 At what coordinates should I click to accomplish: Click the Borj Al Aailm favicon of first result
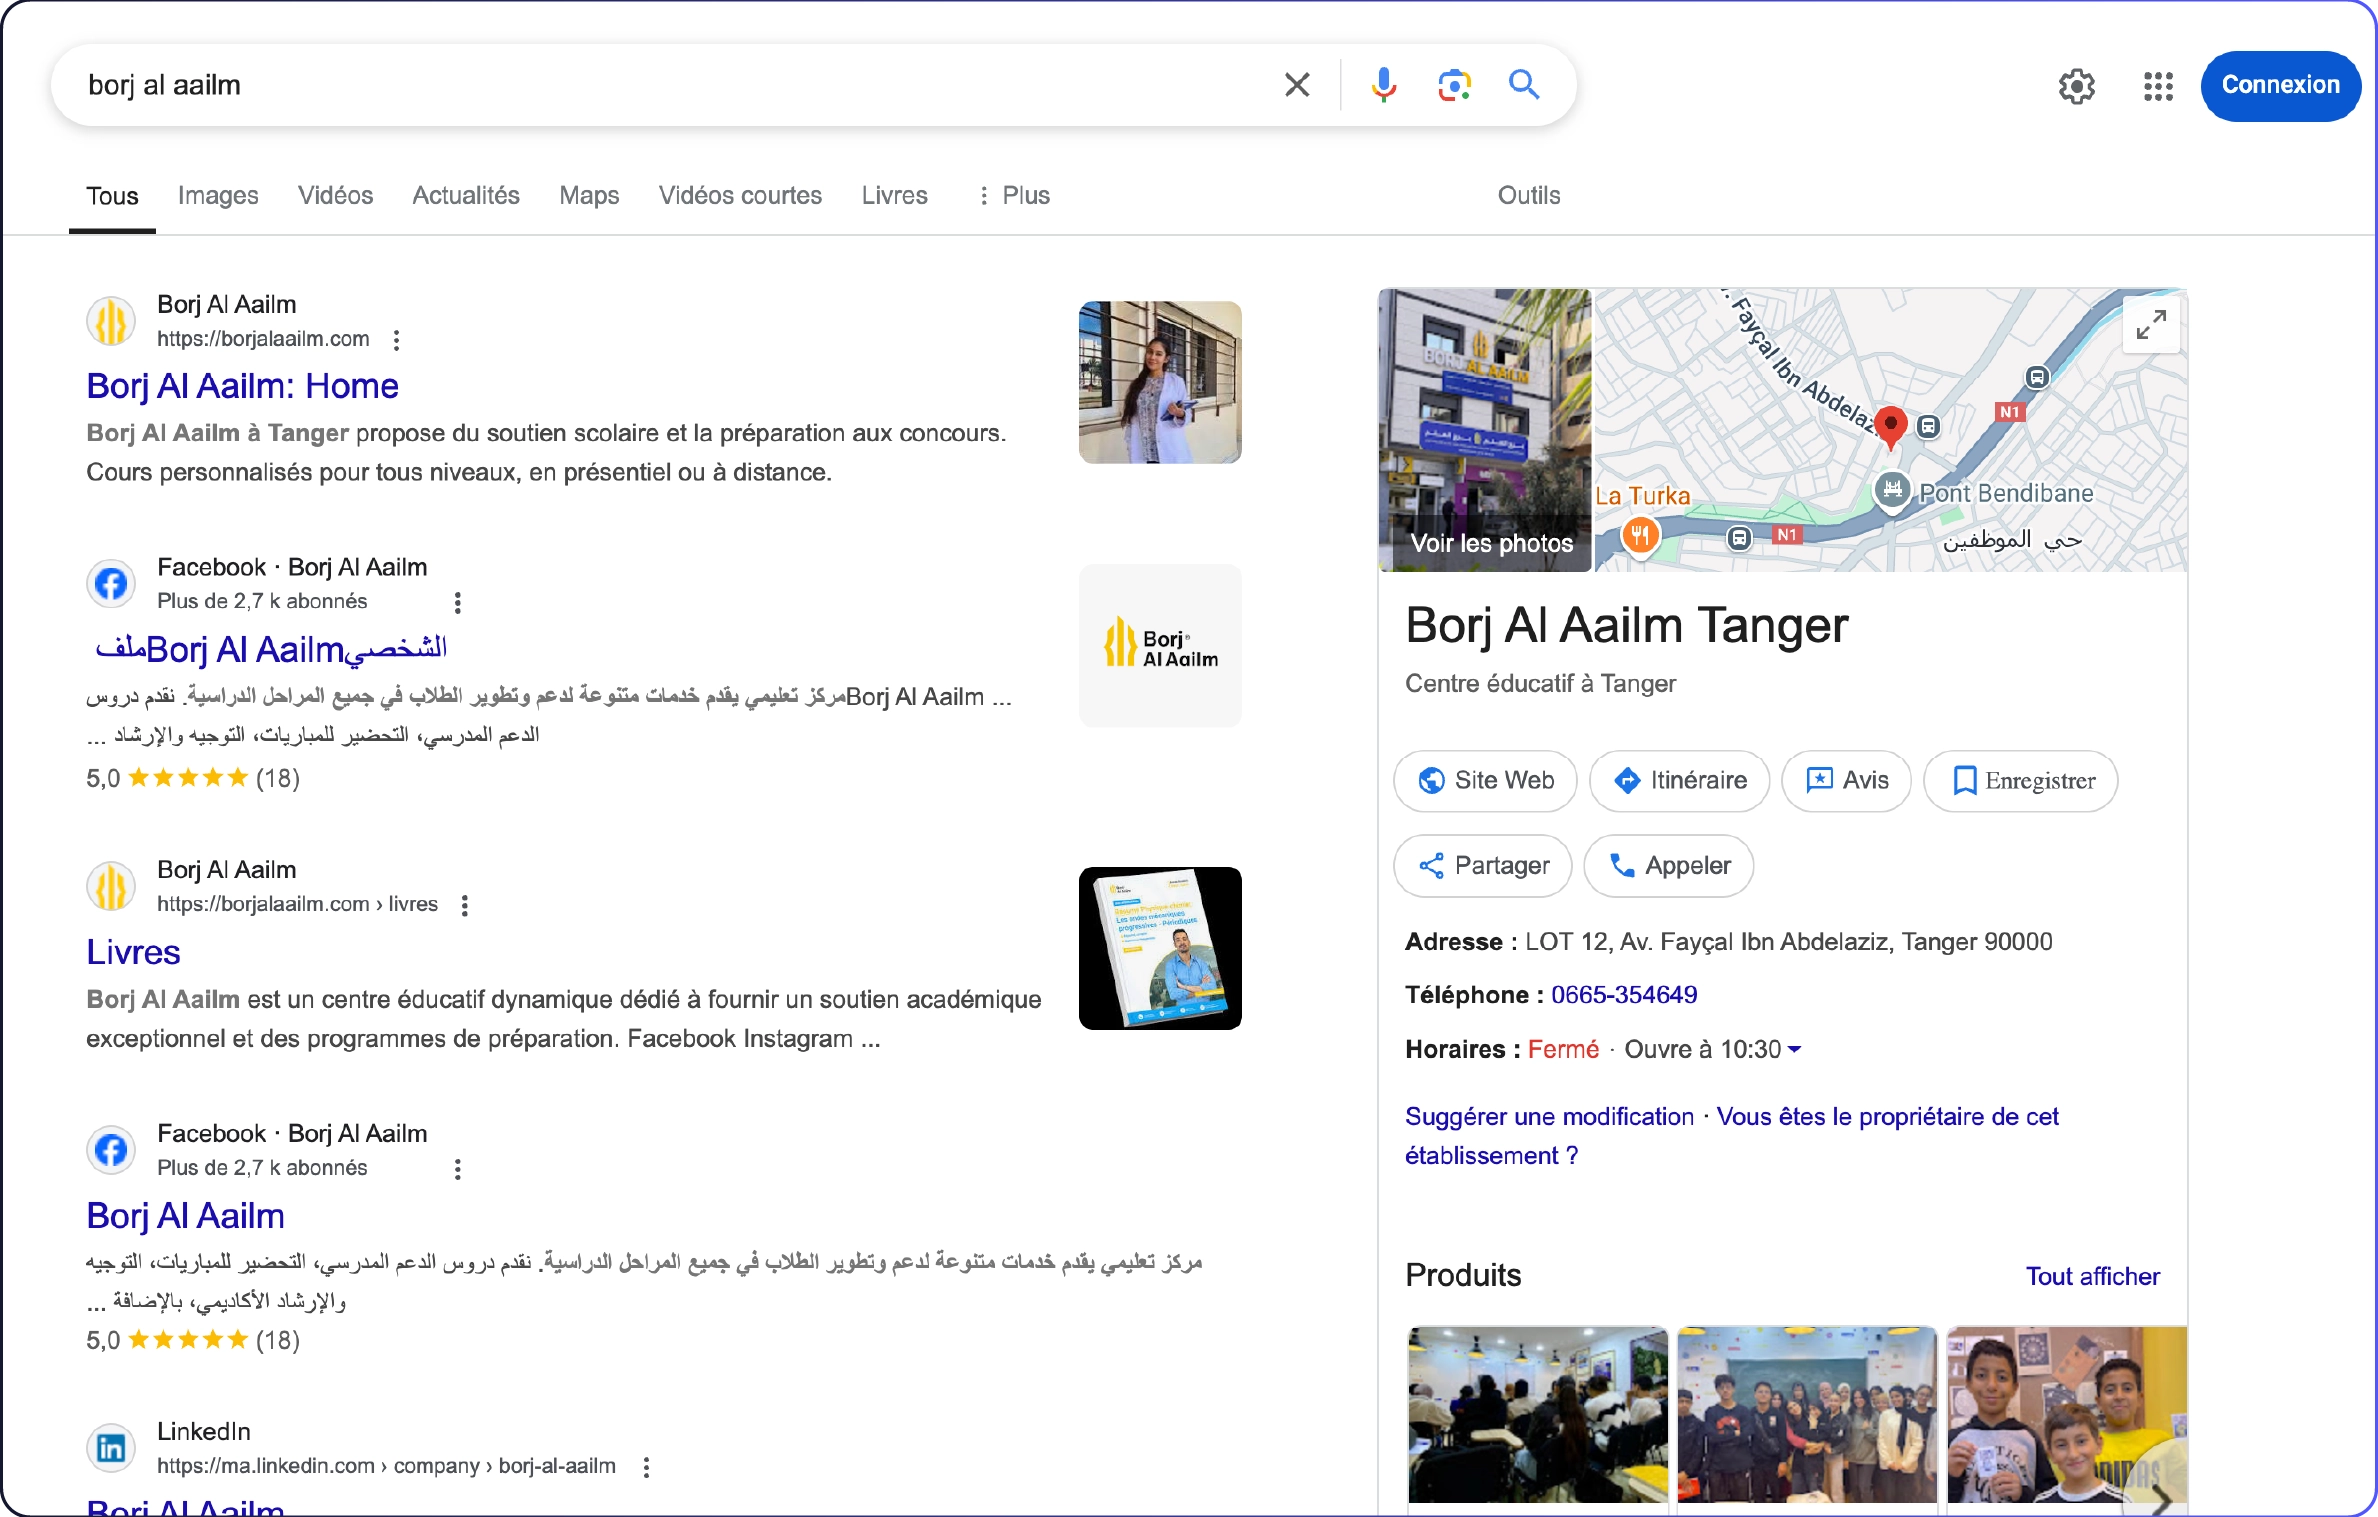pyautogui.click(x=111, y=321)
